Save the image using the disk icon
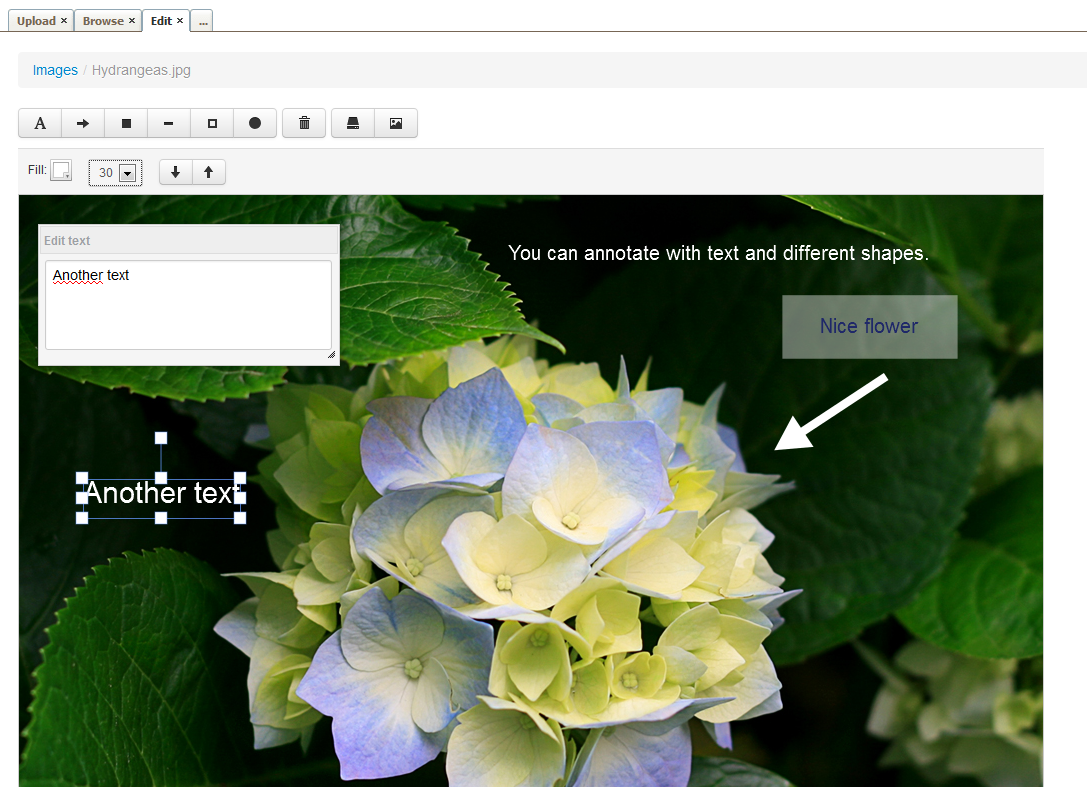 [x=352, y=122]
